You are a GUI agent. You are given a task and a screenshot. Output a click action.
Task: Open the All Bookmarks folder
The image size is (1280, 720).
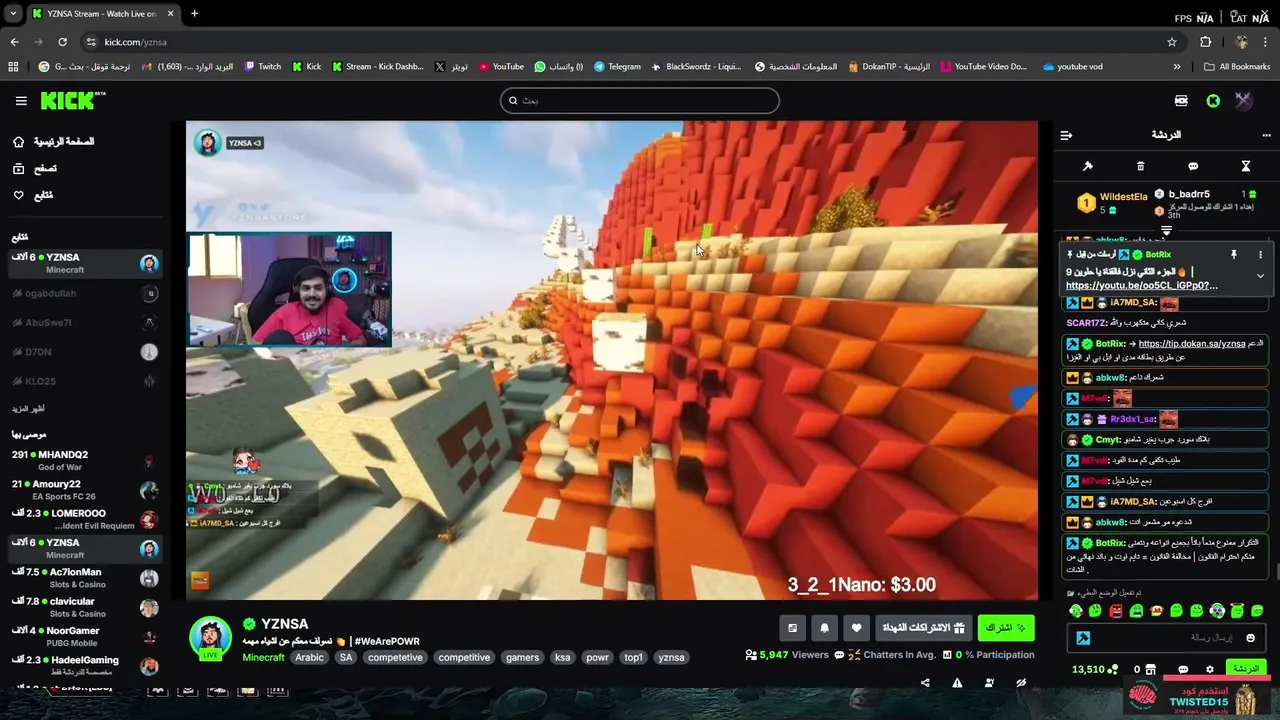coord(1237,67)
